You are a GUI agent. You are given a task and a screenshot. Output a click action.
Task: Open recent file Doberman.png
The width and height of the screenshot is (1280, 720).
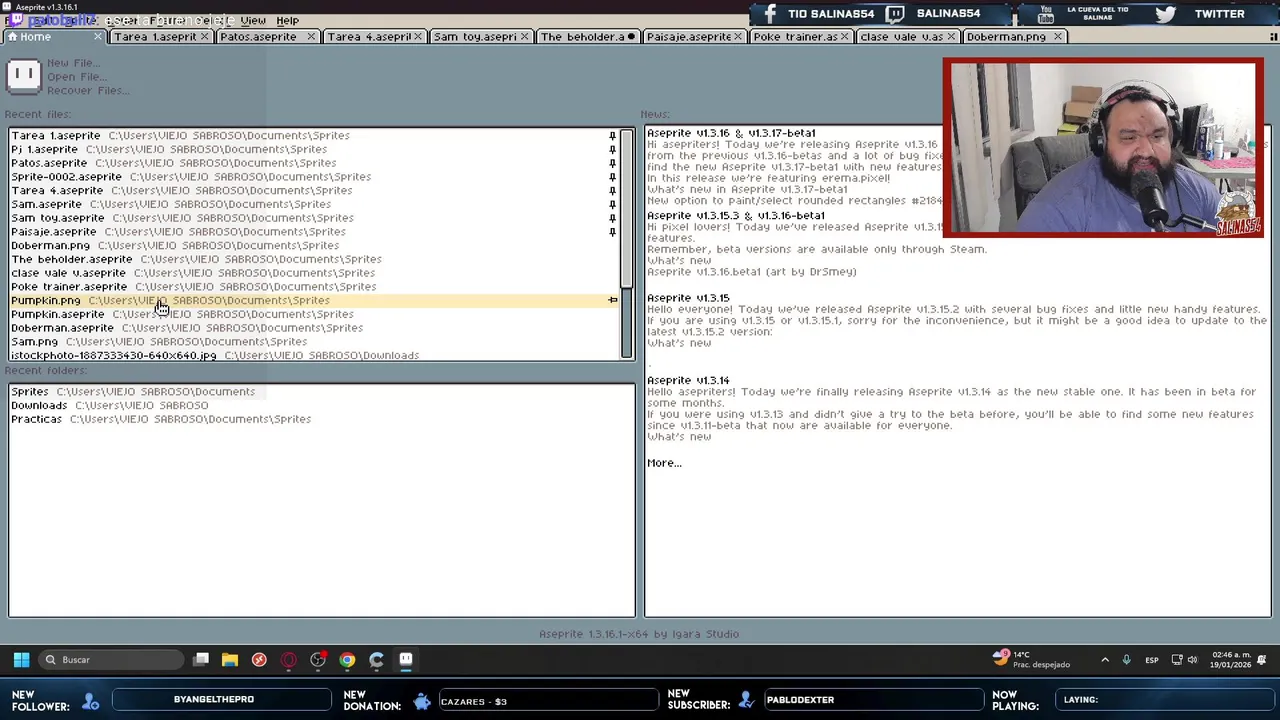(314, 245)
